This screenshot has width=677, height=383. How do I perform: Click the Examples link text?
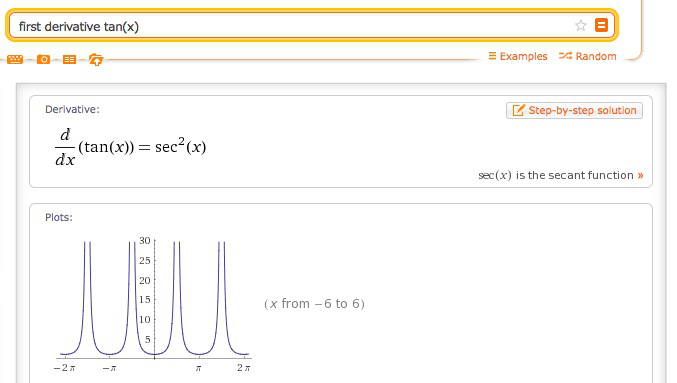523,56
